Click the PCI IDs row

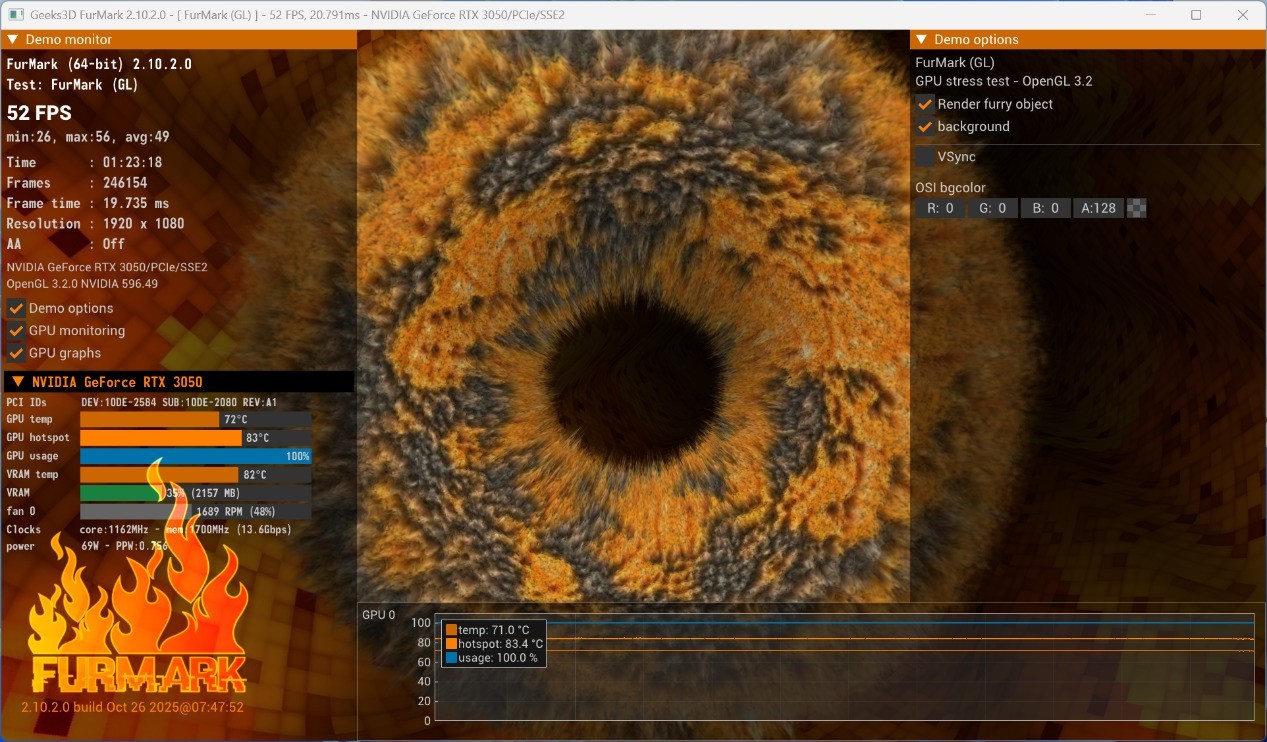[x=142, y=402]
